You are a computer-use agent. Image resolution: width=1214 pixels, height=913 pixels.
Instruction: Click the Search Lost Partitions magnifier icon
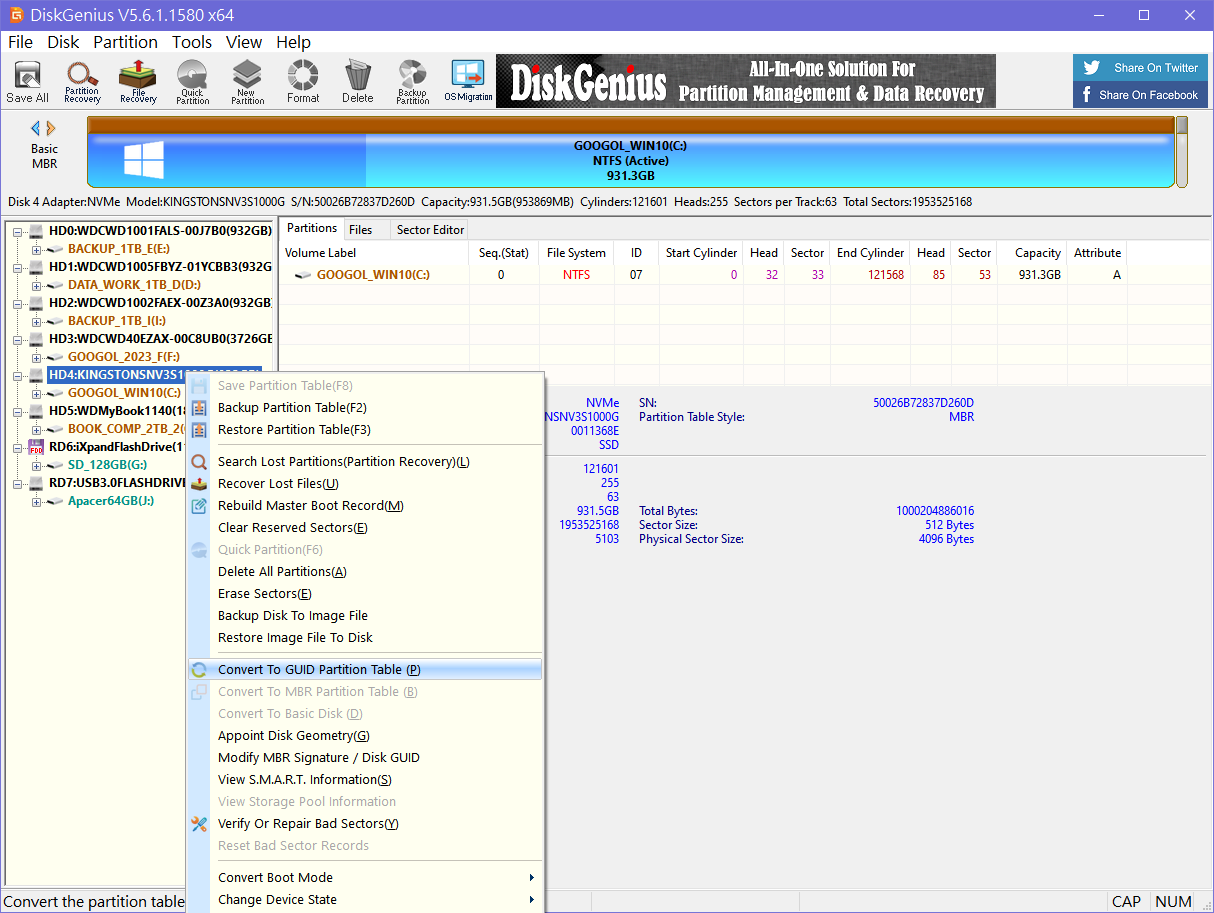tap(199, 462)
